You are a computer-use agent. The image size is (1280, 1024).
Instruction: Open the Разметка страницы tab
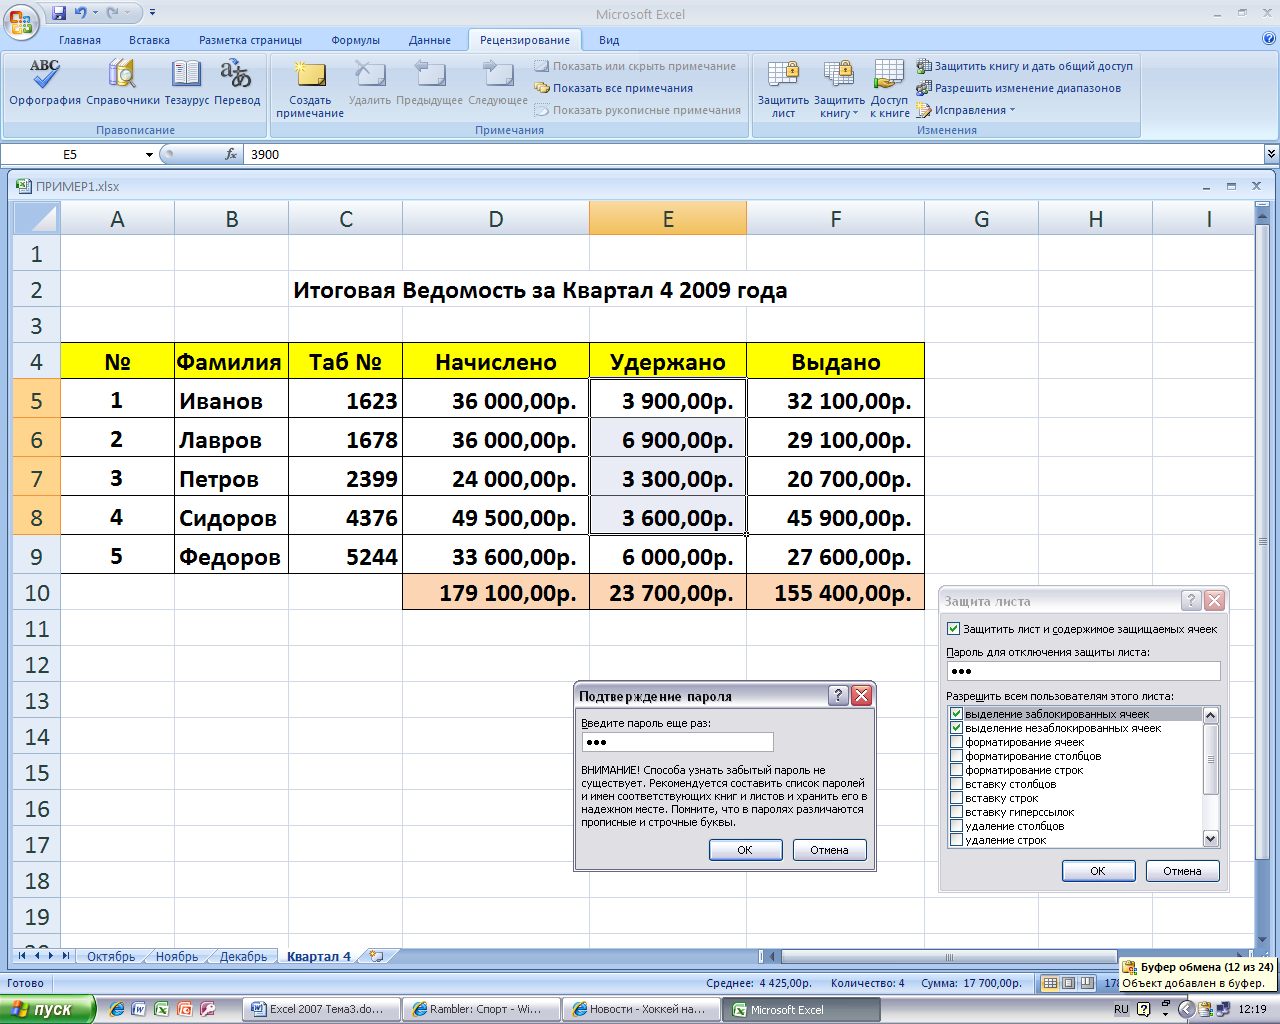point(250,40)
